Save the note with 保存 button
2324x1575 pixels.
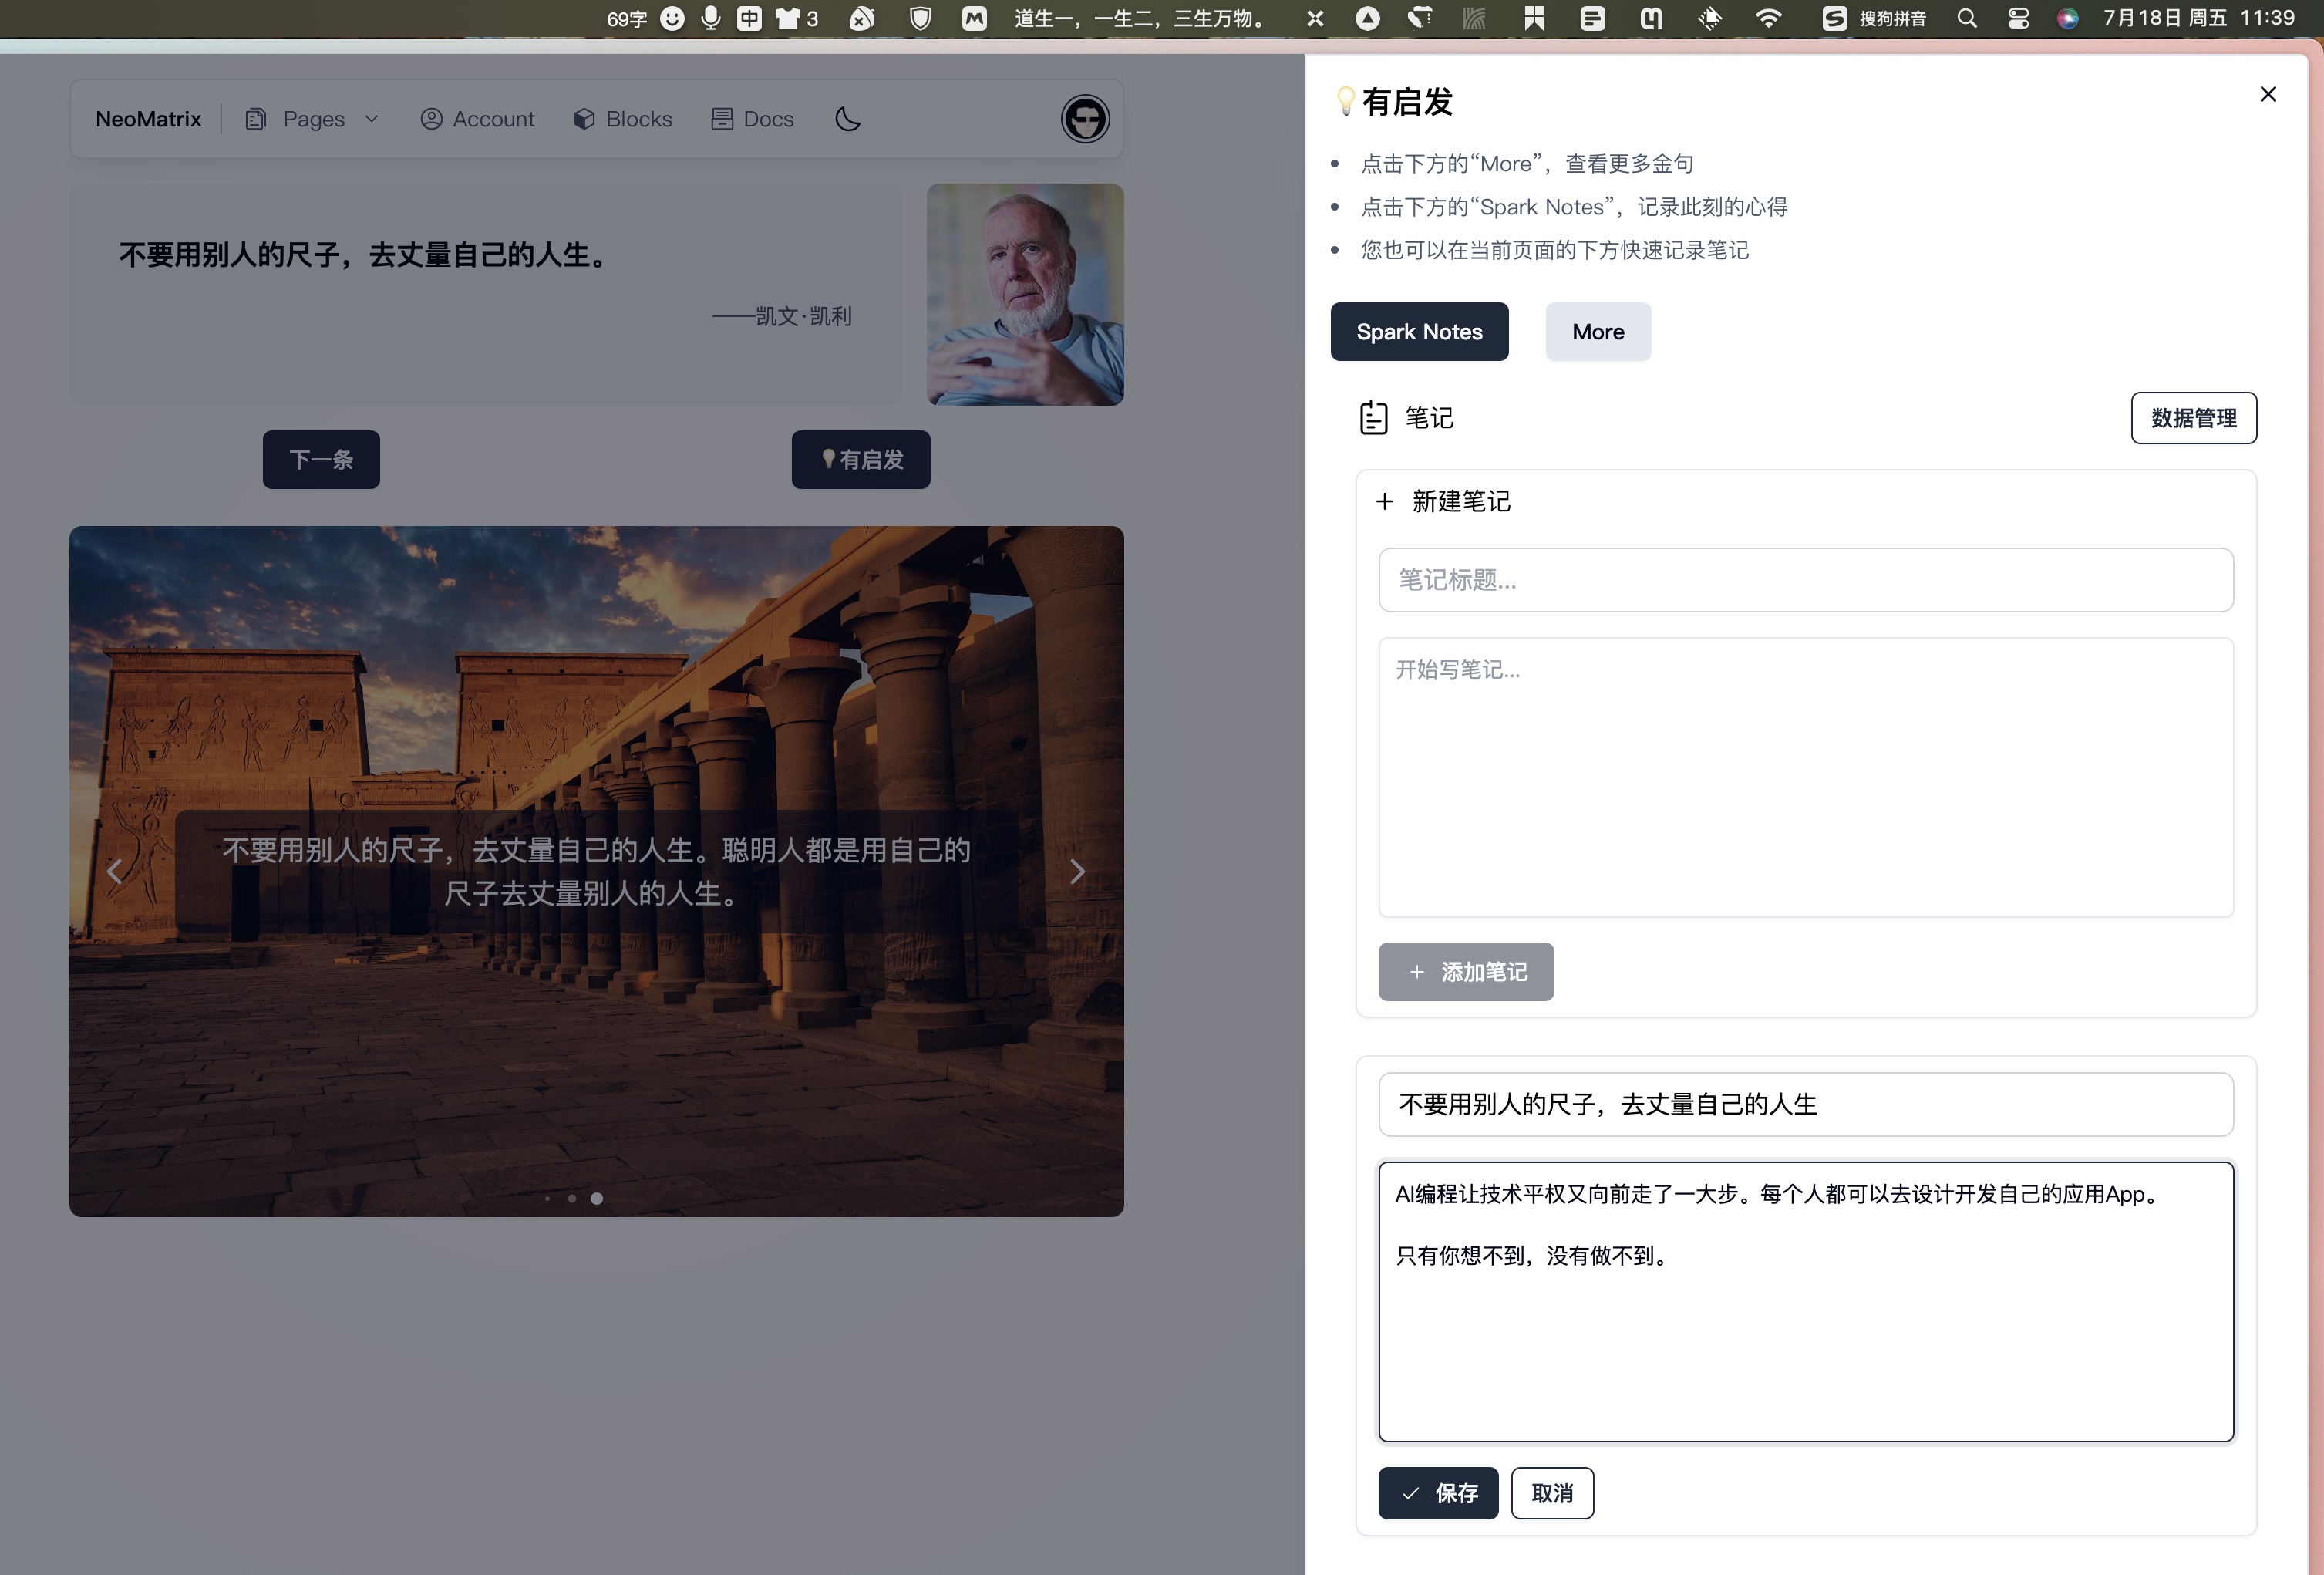[x=1438, y=1493]
